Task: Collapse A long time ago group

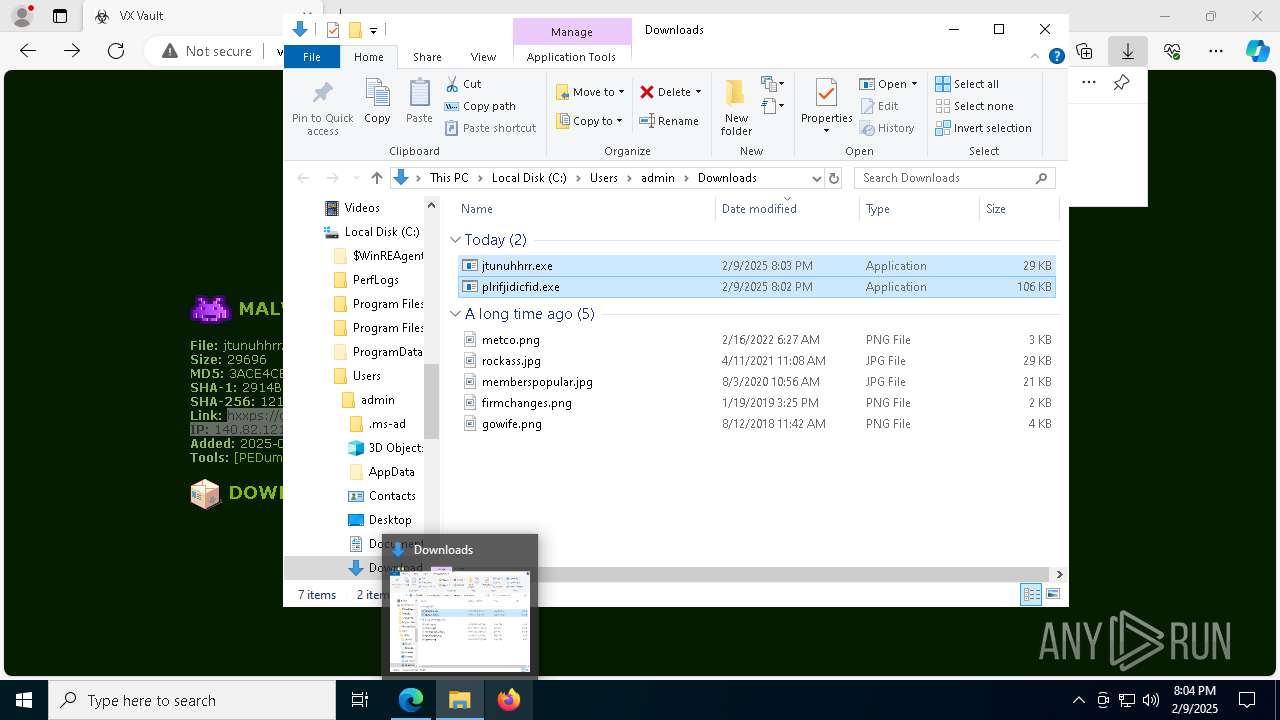Action: coord(456,314)
